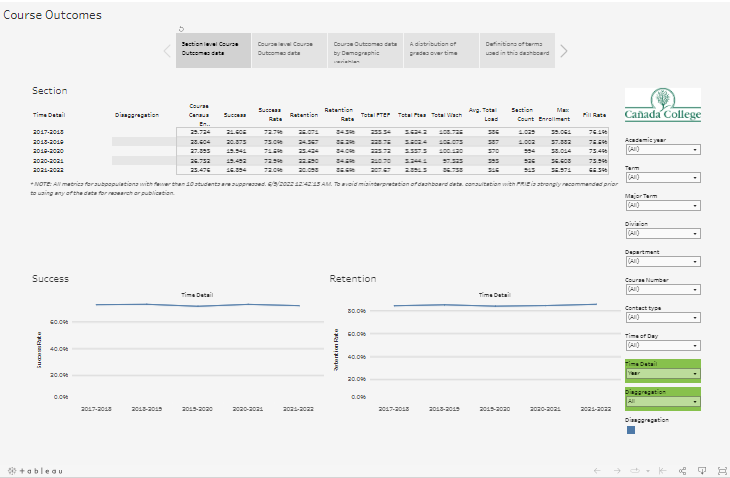Click the Total Wsch column header
The height and width of the screenshot is (478, 730).
pos(446,115)
